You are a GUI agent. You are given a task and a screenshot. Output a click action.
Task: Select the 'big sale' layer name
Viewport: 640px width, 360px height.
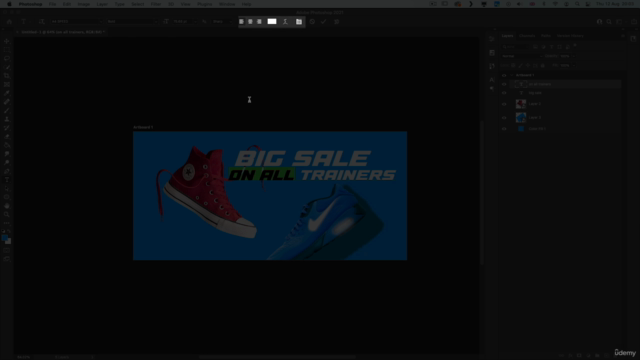(535, 93)
